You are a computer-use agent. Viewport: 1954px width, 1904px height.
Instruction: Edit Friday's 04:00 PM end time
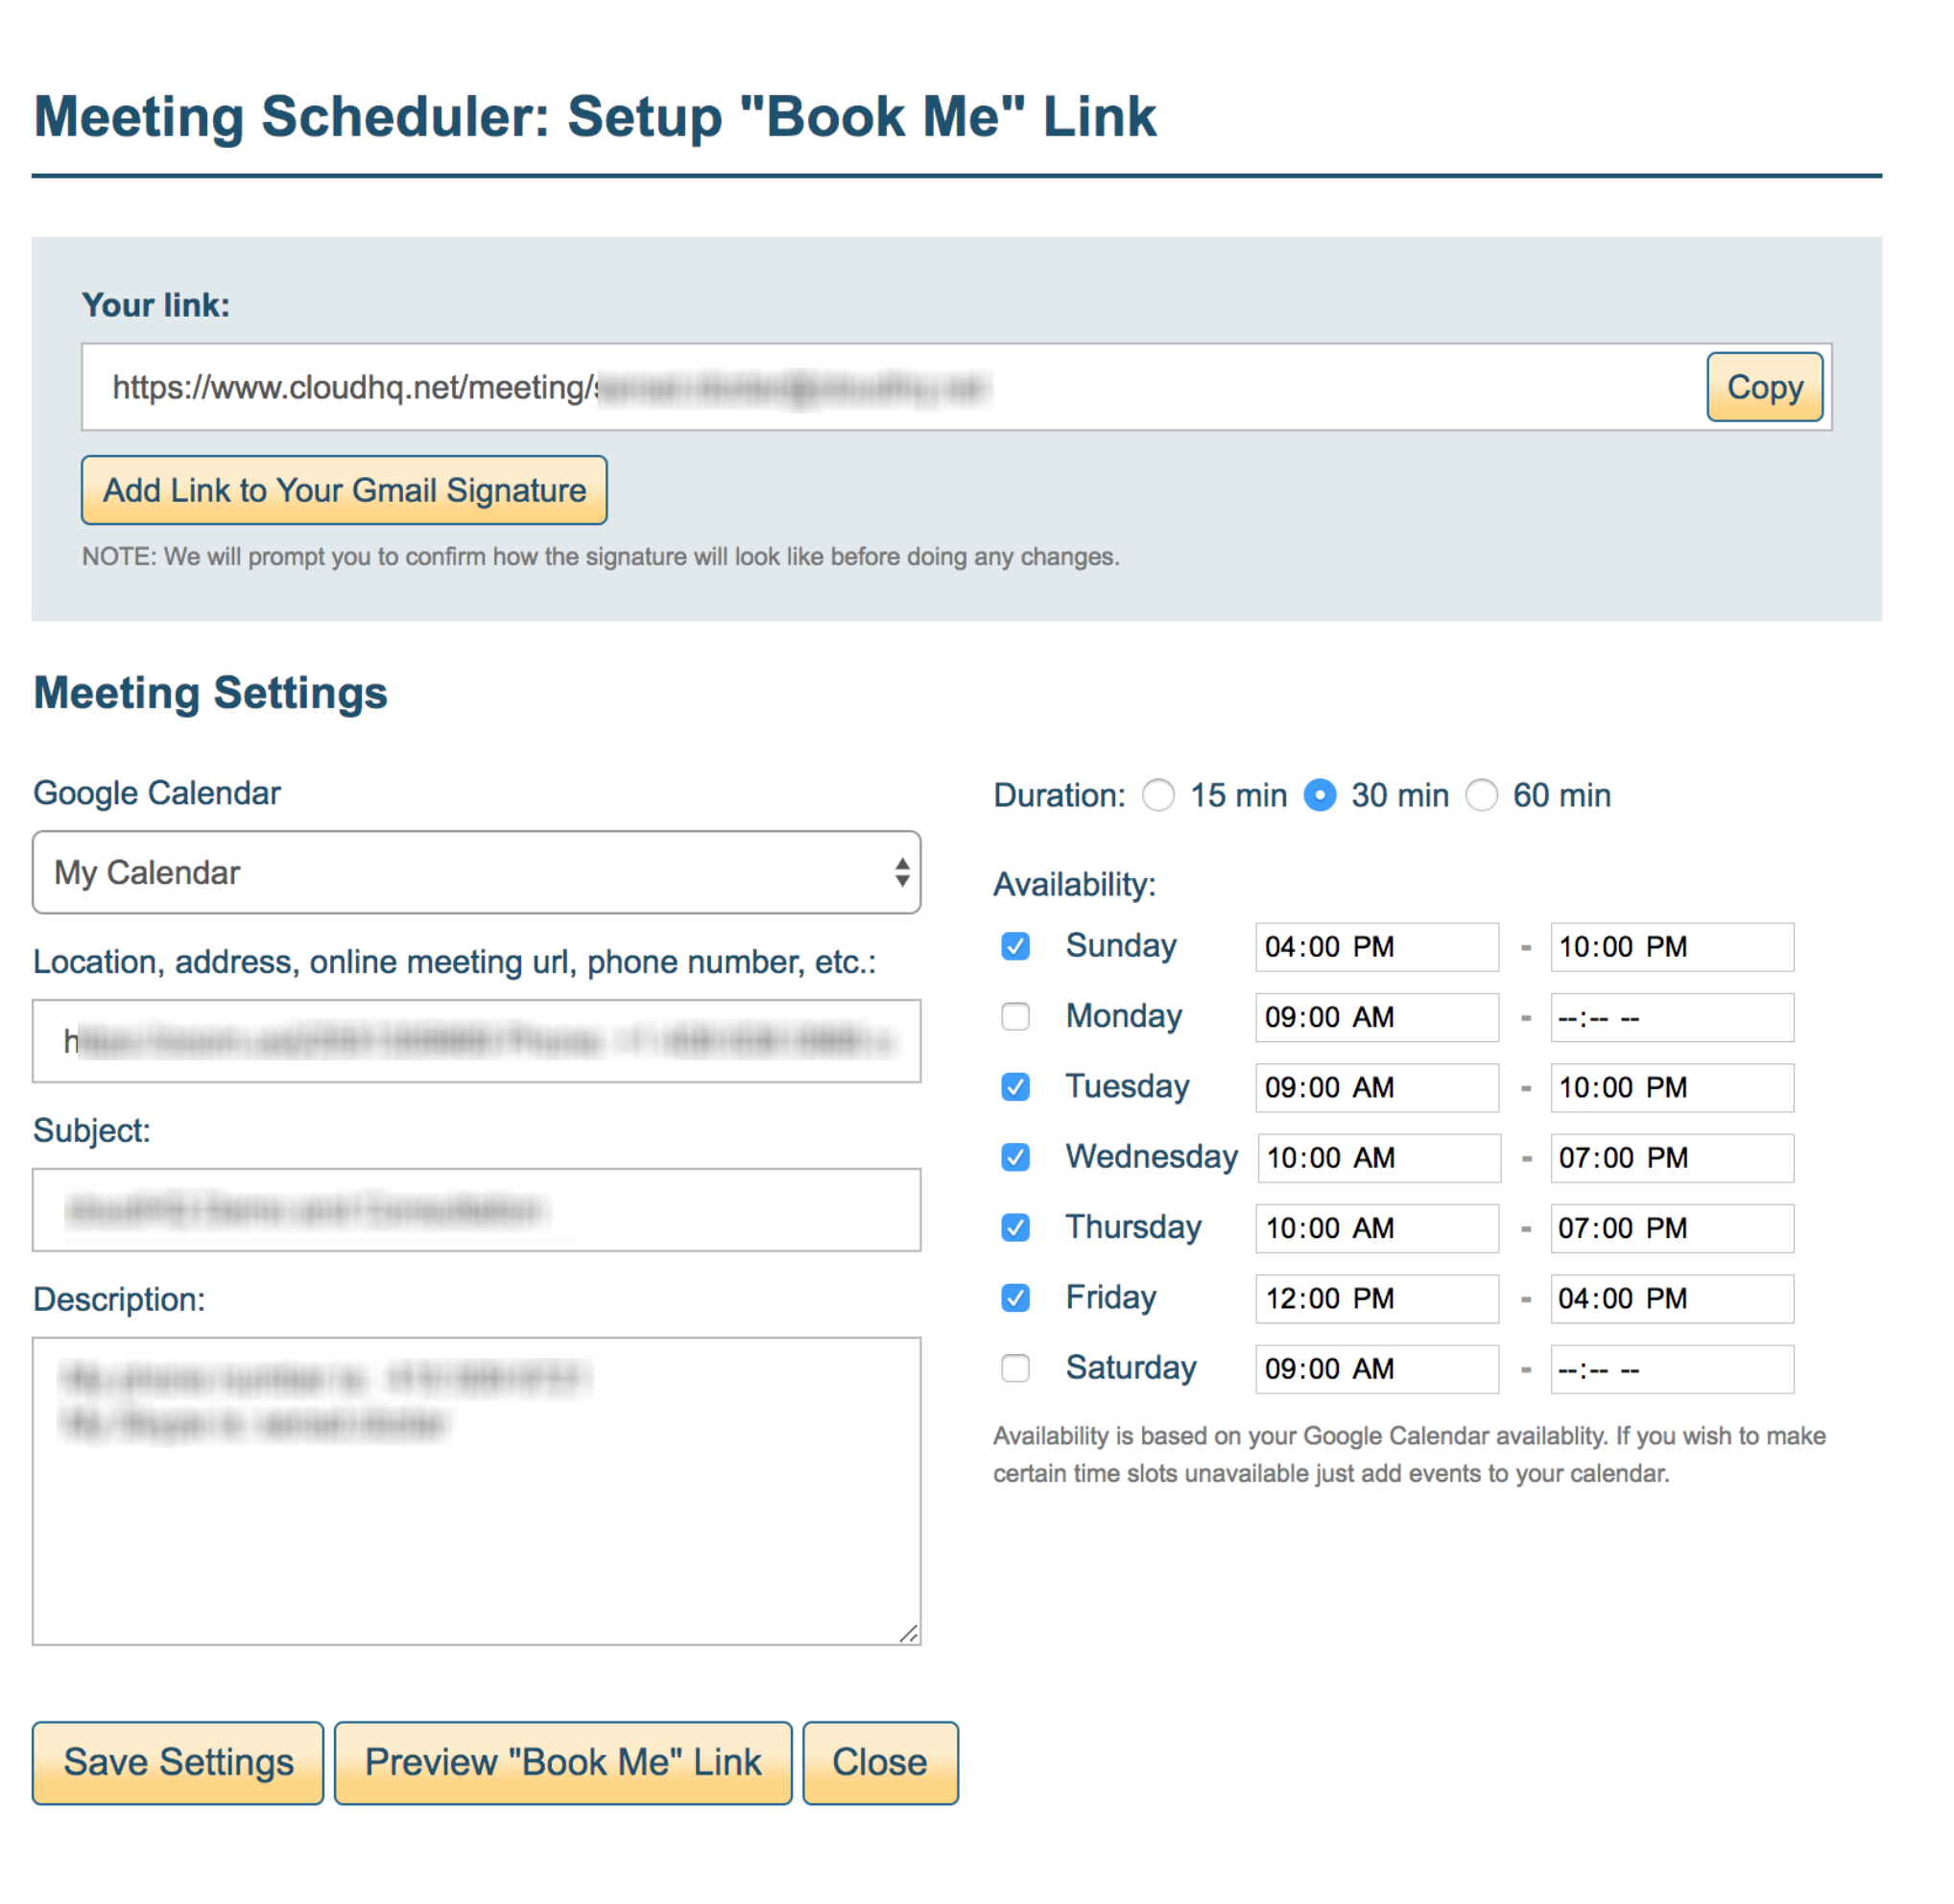click(1671, 1298)
